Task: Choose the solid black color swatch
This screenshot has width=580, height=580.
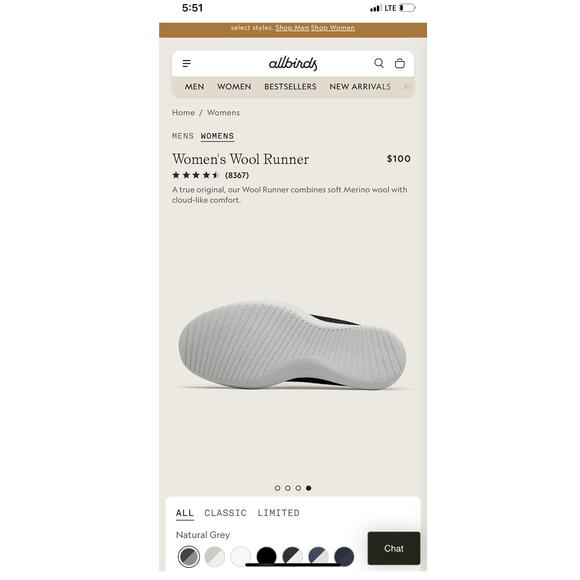Action: pyautogui.click(x=266, y=556)
